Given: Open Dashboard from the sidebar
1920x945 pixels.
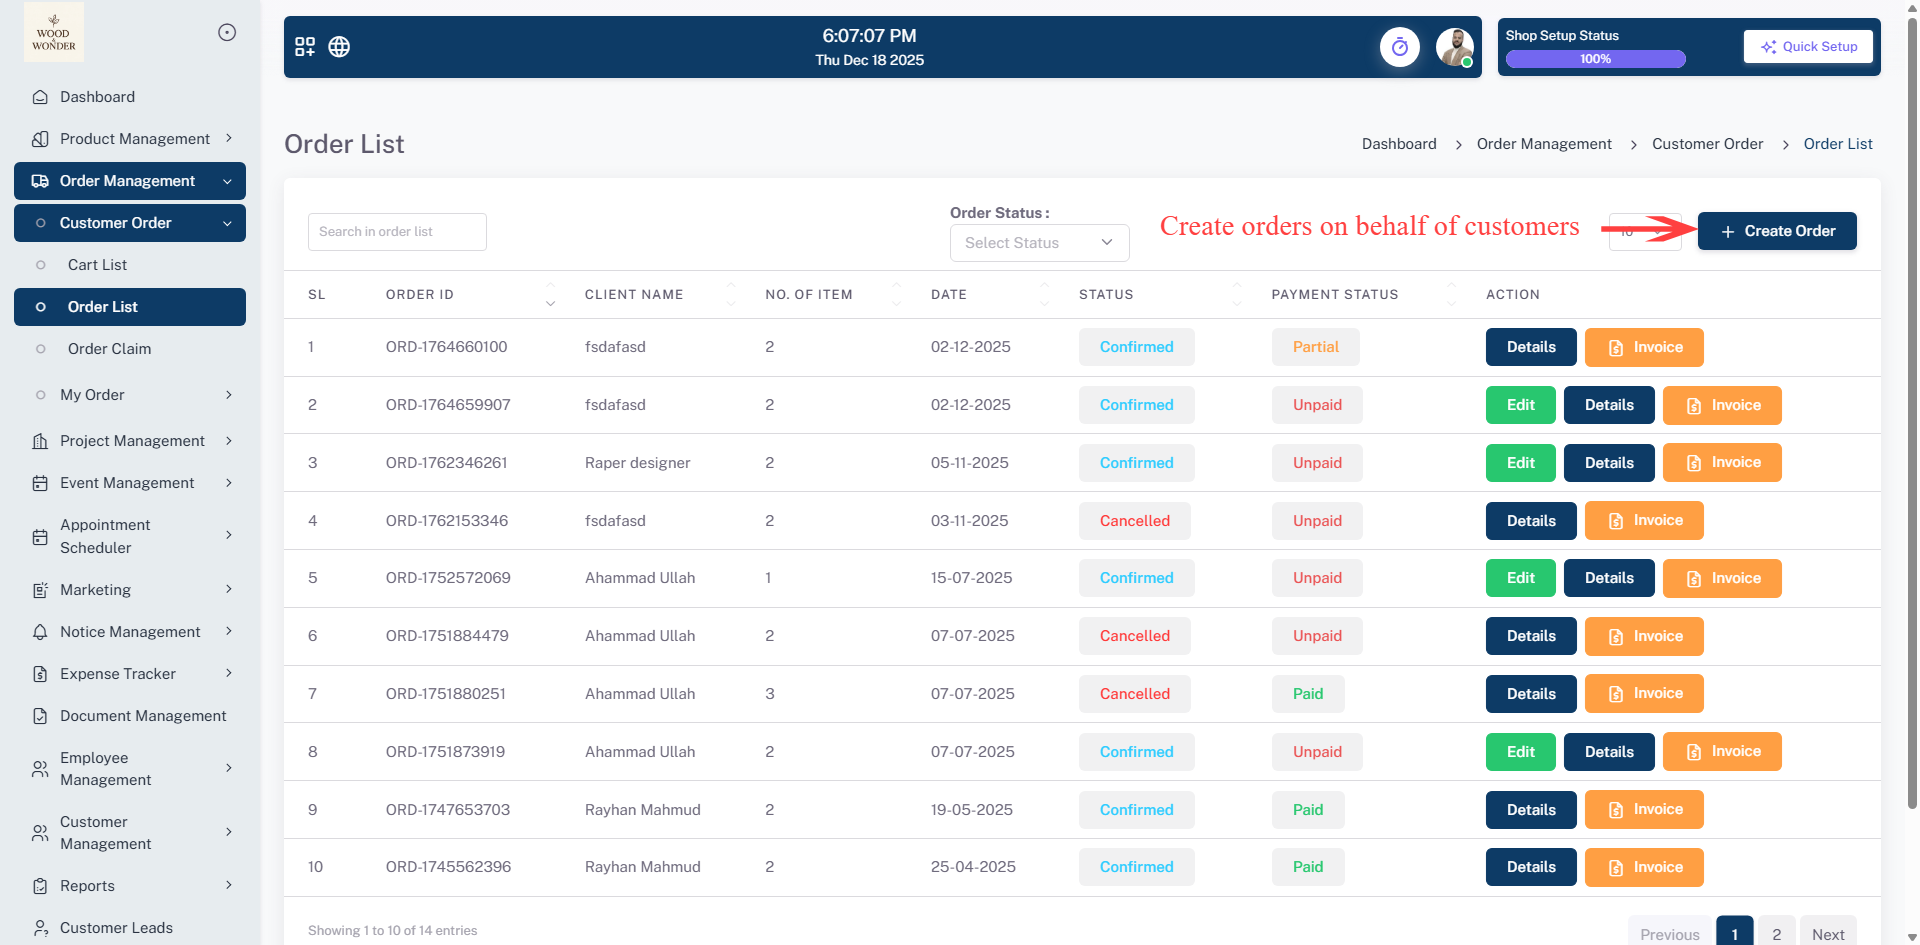Looking at the screenshot, I should click(x=97, y=97).
